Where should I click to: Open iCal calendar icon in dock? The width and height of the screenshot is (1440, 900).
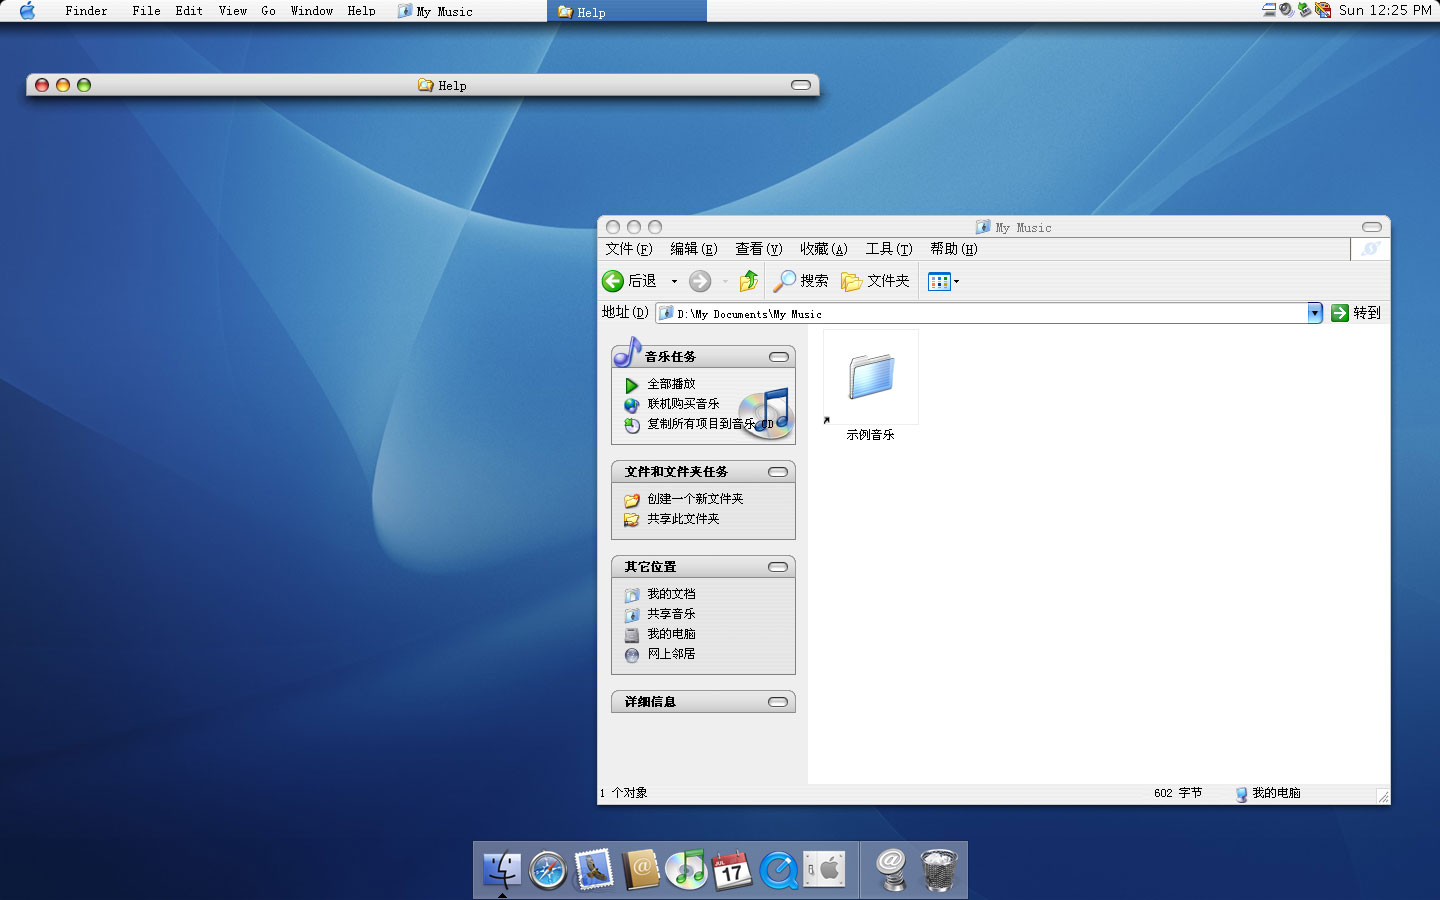click(732, 870)
